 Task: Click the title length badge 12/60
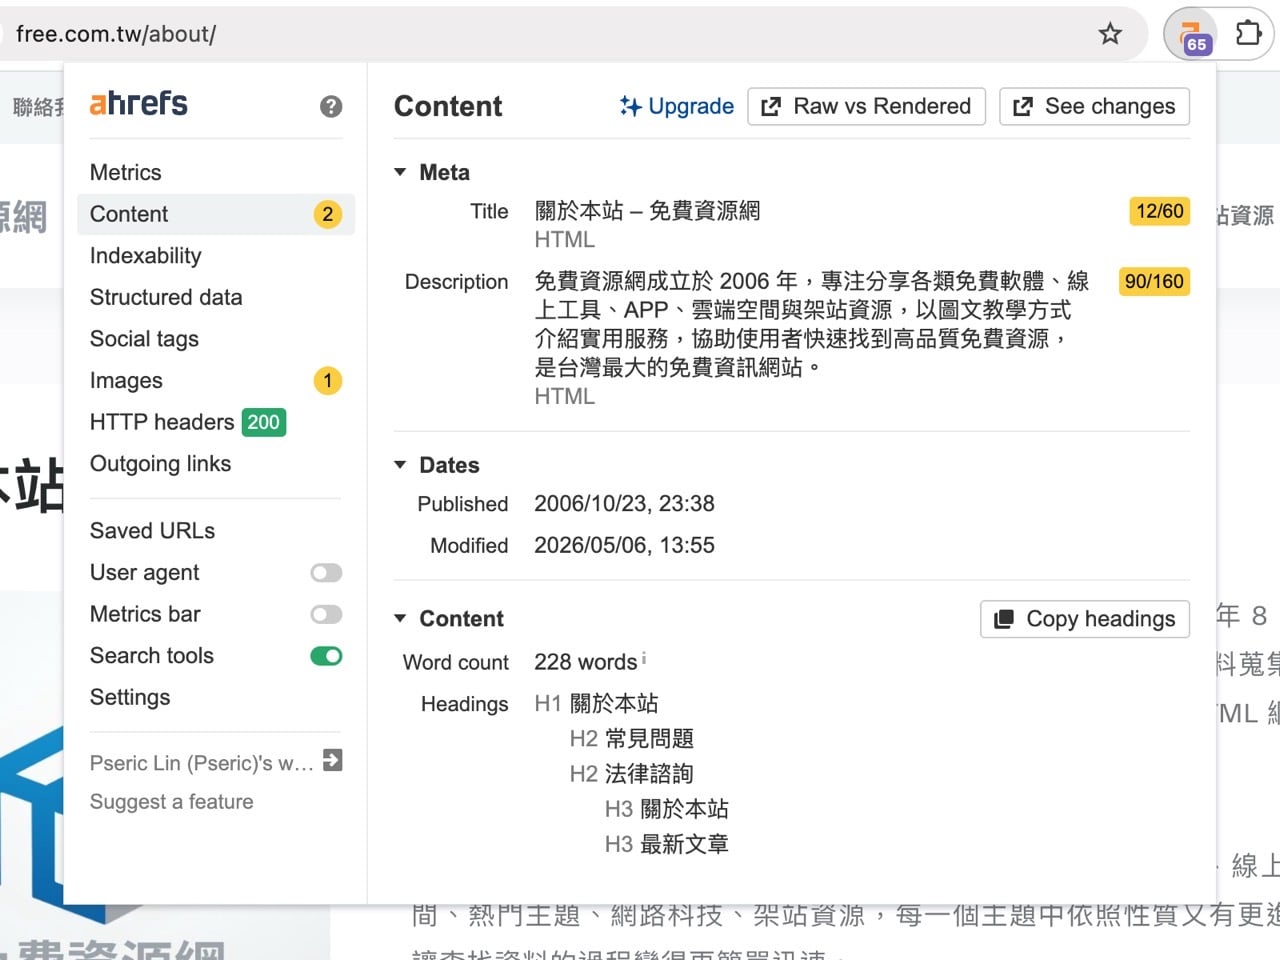[1160, 211]
